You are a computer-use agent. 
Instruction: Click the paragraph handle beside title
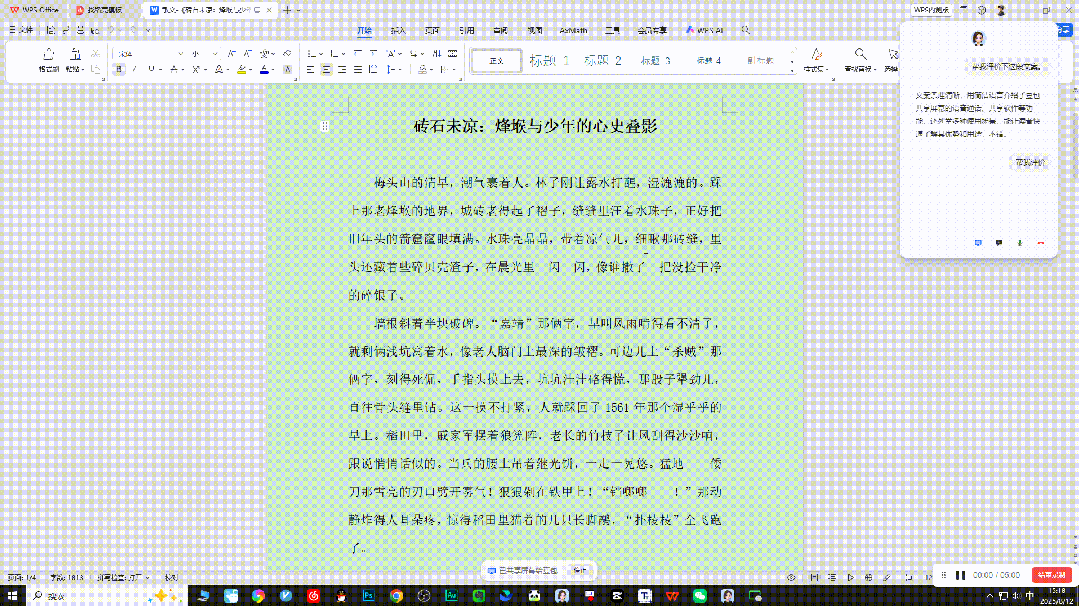[325, 126]
